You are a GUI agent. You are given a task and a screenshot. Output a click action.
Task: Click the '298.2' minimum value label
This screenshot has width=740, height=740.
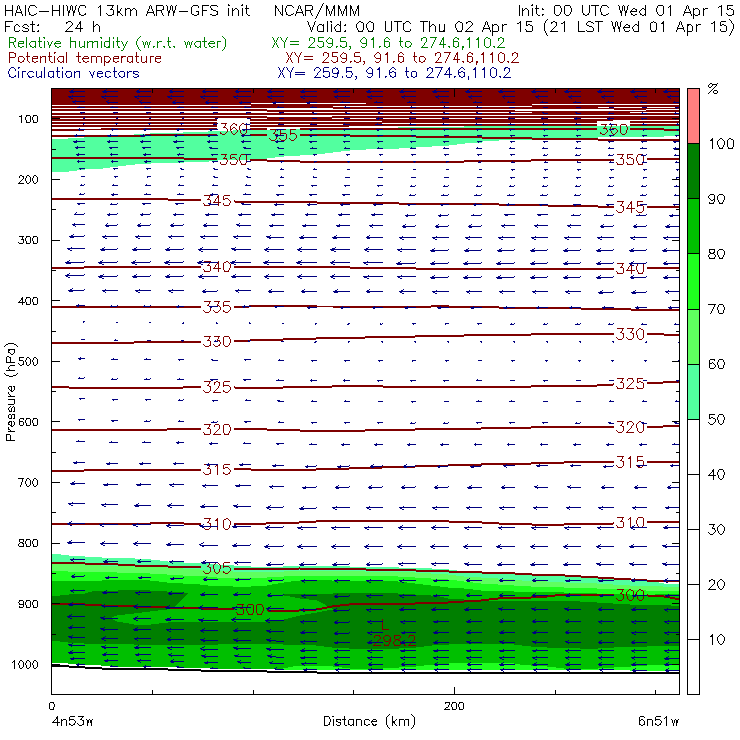[394, 640]
